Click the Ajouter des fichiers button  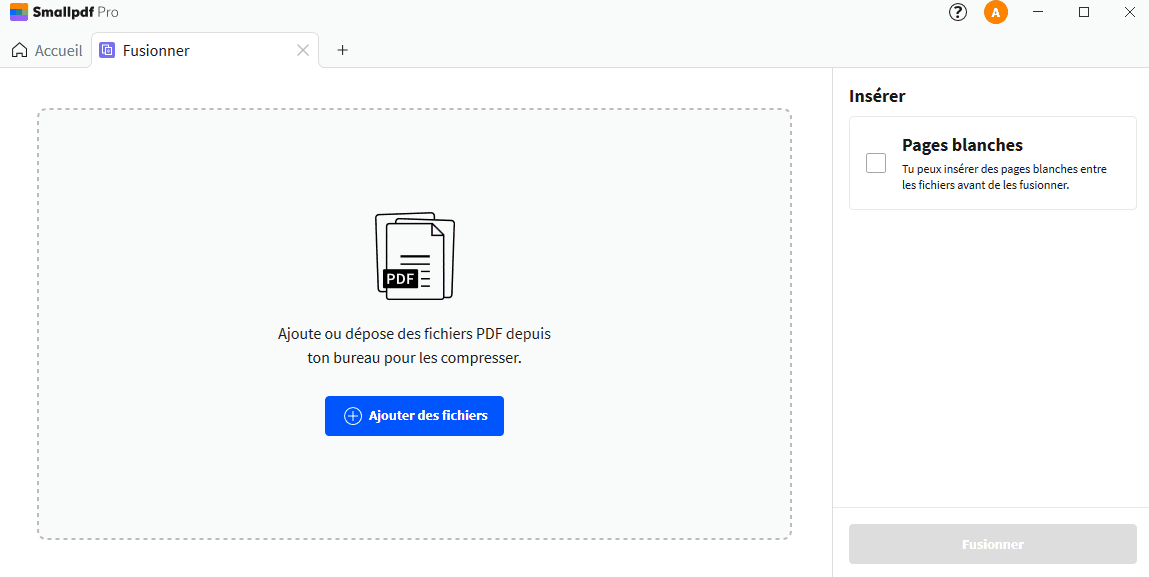(x=414, y=416)
